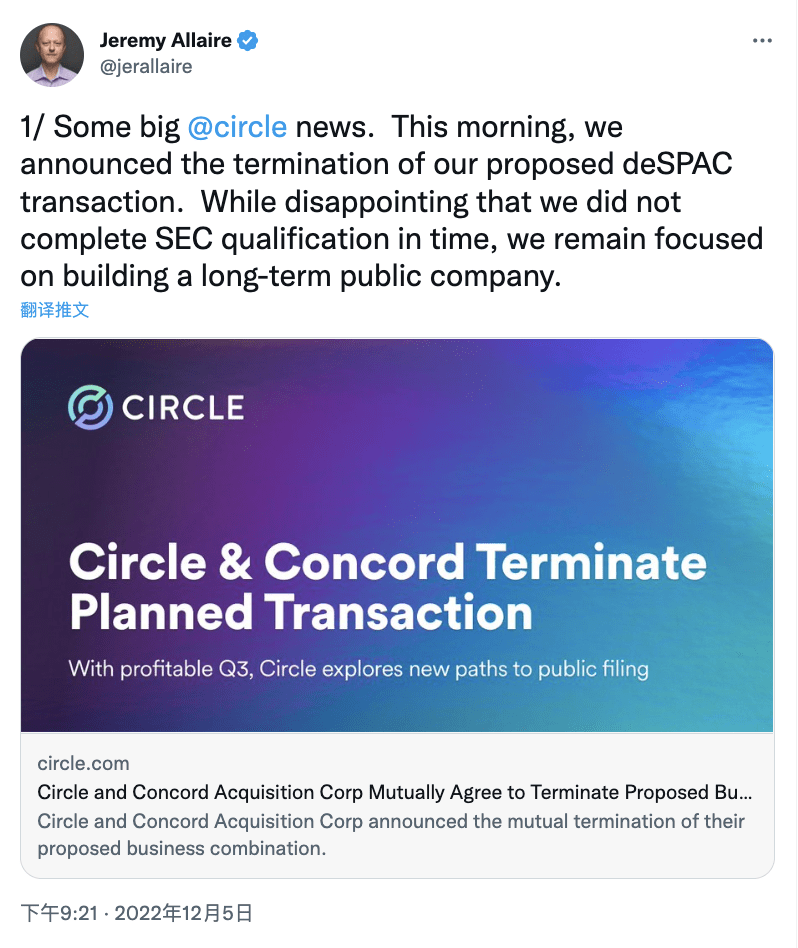Open the Circle & Concord card image
This screenshot has width=798, height=948.
[397, 535]
